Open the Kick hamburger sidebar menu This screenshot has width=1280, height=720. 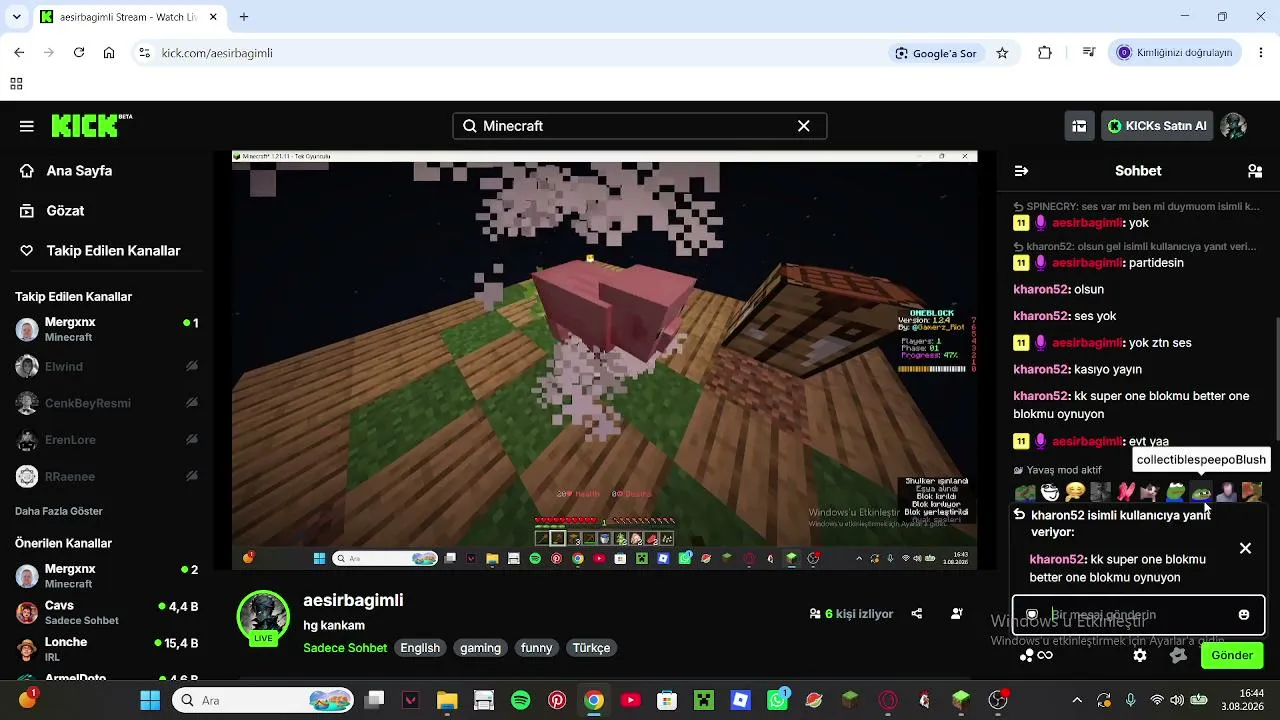[x=27, y=126]
